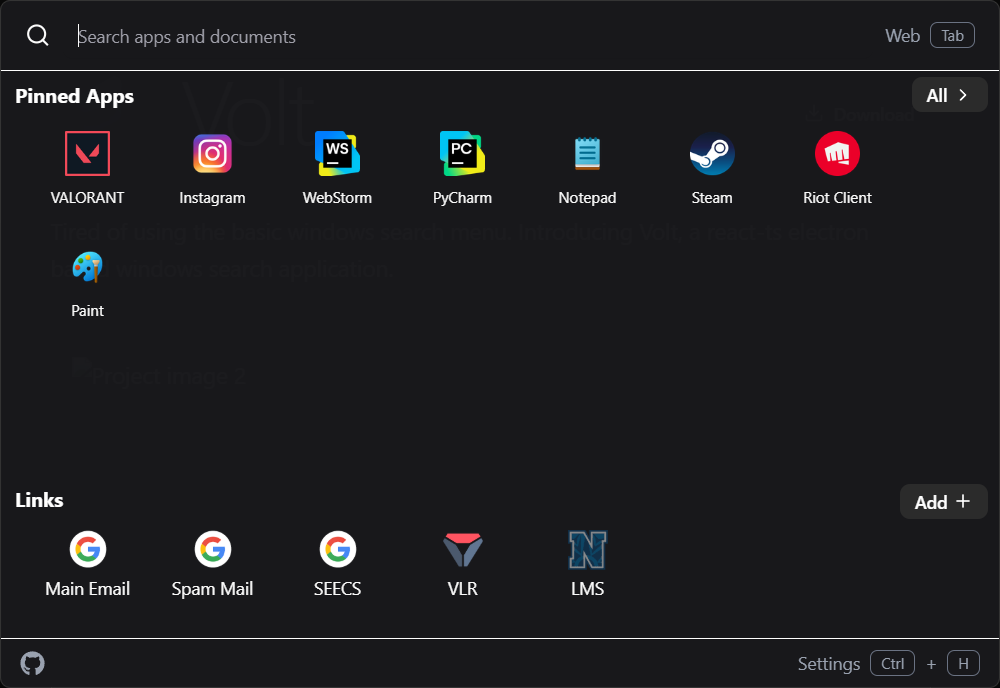Open the Main Email link
The image size is (1000, 688).
pos(87,550)
